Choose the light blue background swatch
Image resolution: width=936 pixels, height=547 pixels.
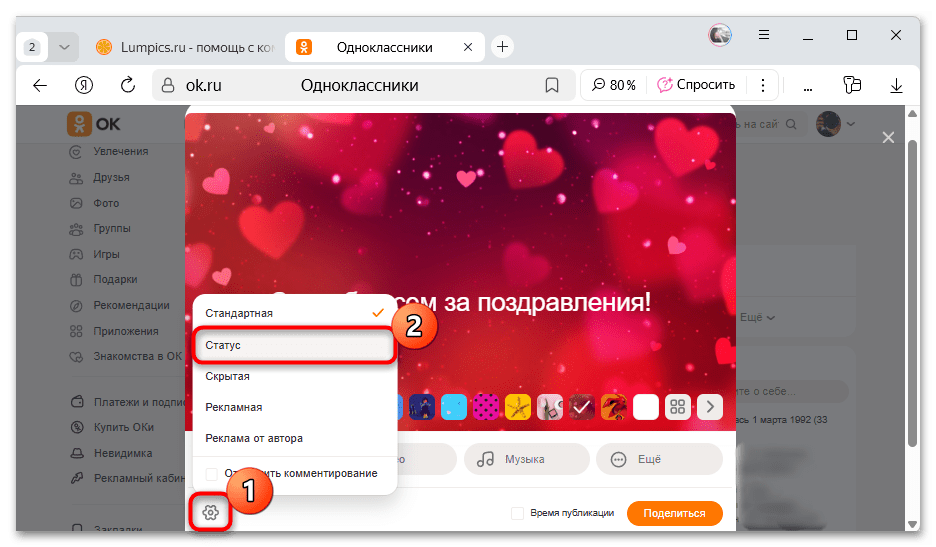click(454, 407)
